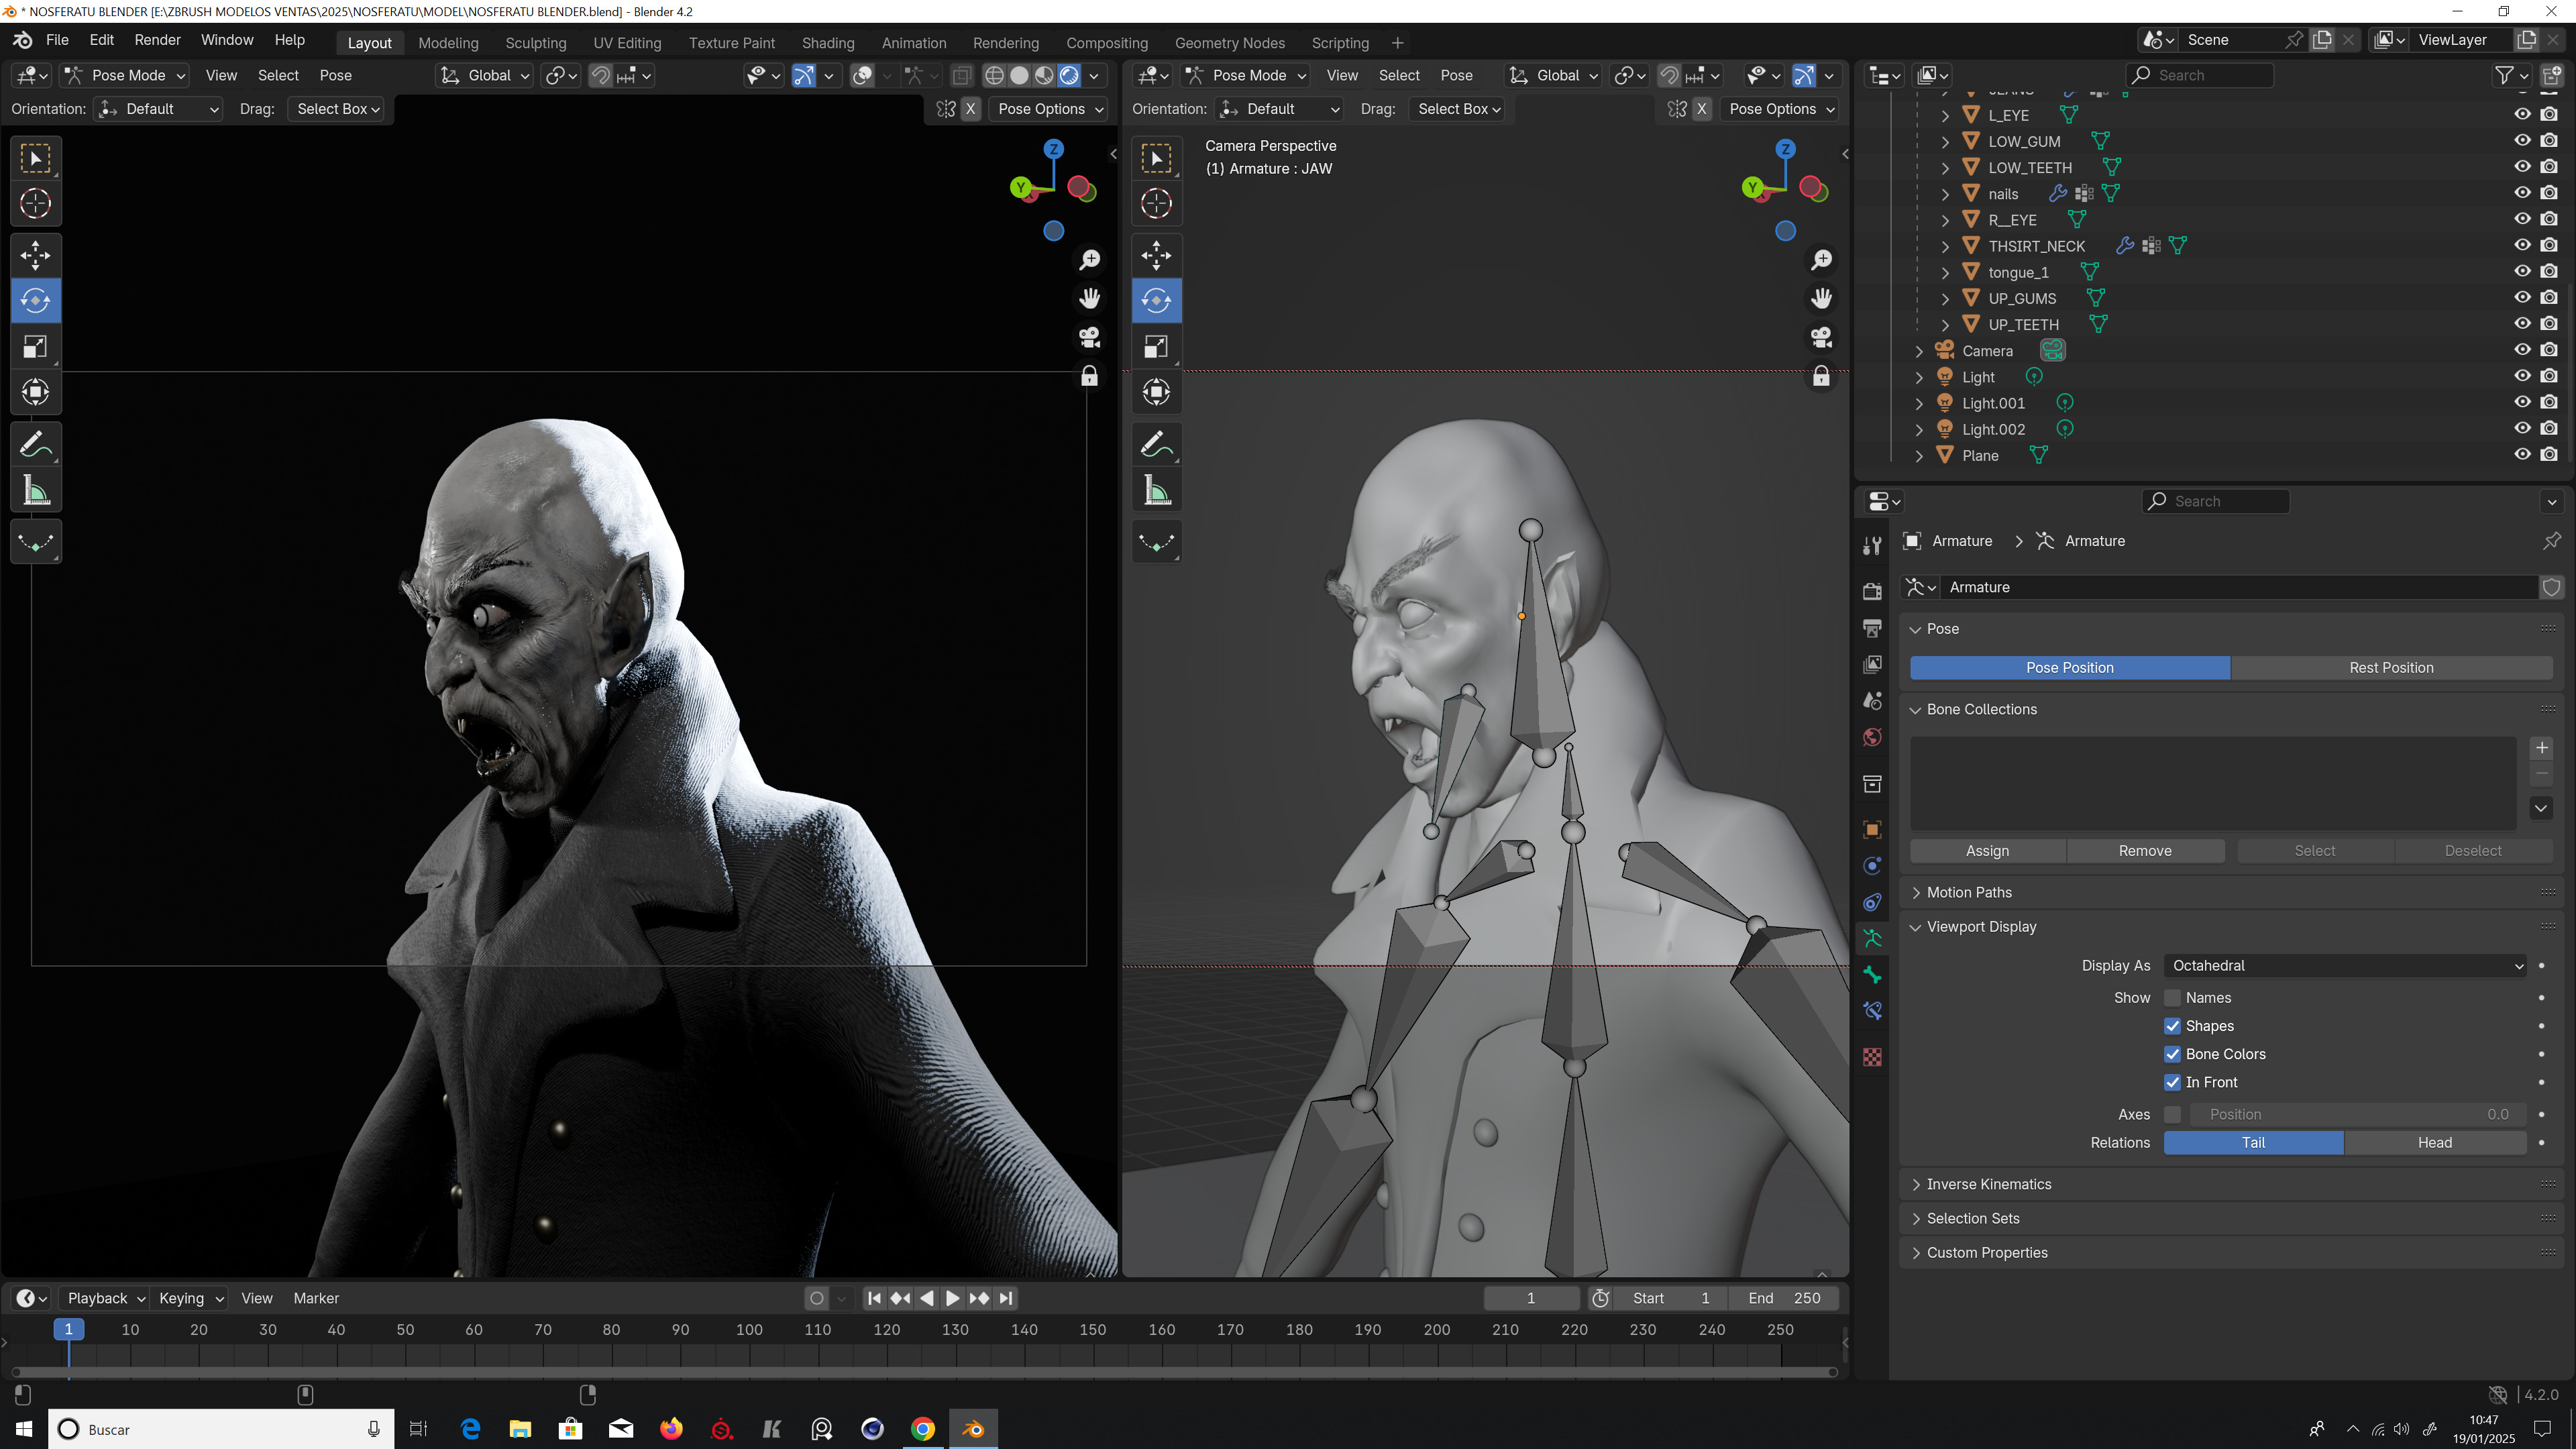Screen dimensions: 2576x1449
Task: Play the timeline animation
Action: 952,1298
